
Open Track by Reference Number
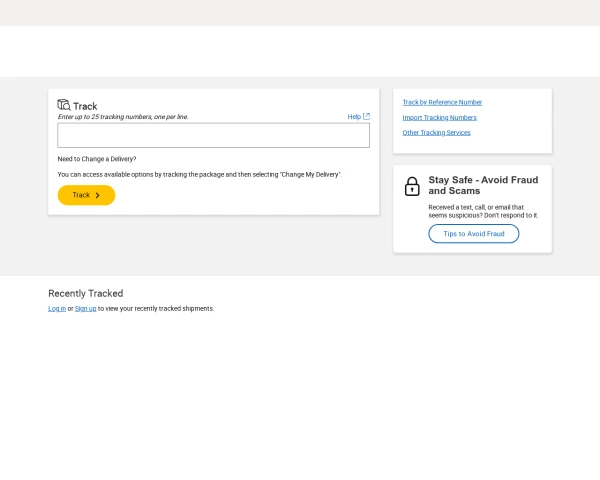click(442, 102)
